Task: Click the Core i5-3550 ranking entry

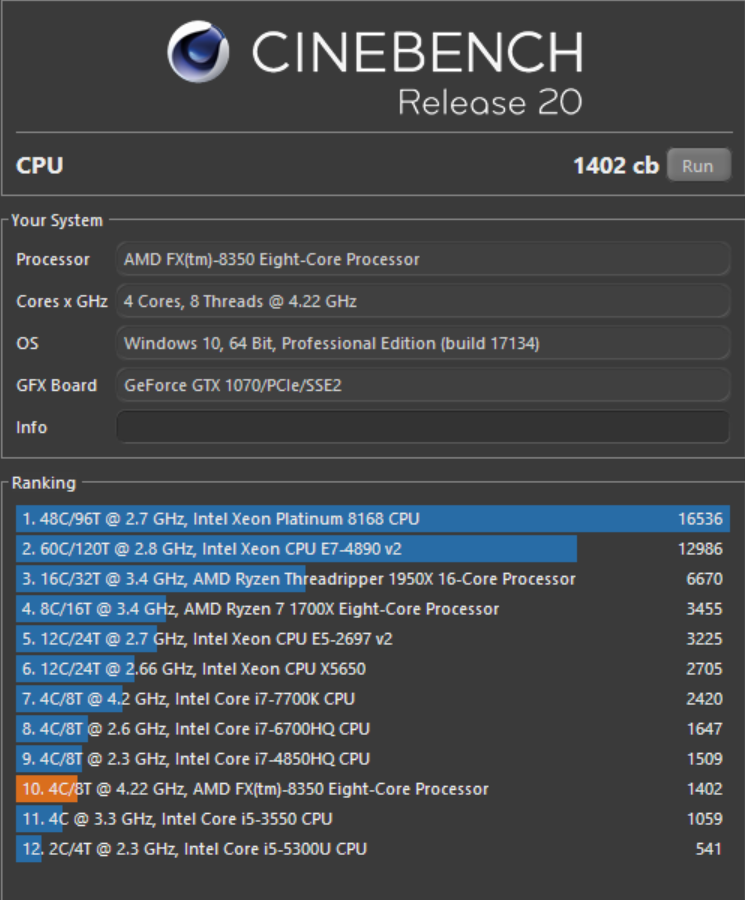Action: coord(372,819)
